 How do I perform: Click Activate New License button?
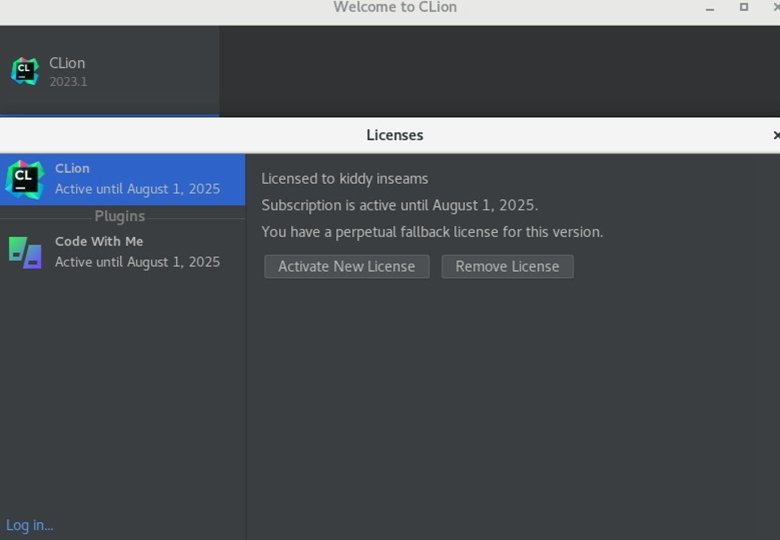[347, 267]
